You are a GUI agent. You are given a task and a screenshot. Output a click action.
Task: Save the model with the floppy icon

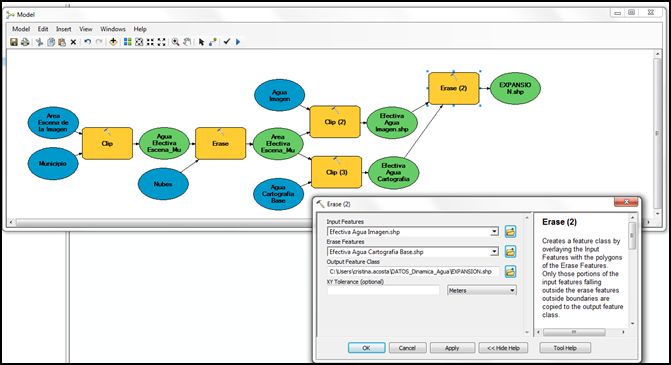click(x=14, y=42)
